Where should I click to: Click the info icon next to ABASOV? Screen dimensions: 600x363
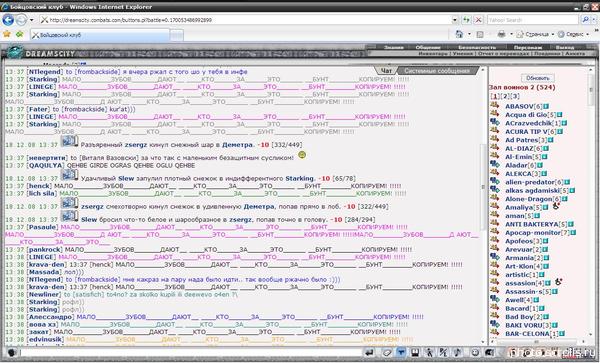coord(546,106)
